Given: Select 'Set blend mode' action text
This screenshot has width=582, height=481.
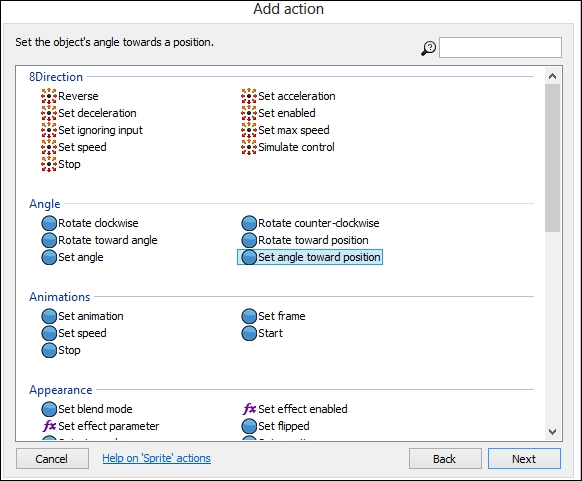Looking at the screenshot, I should (95, 409).
